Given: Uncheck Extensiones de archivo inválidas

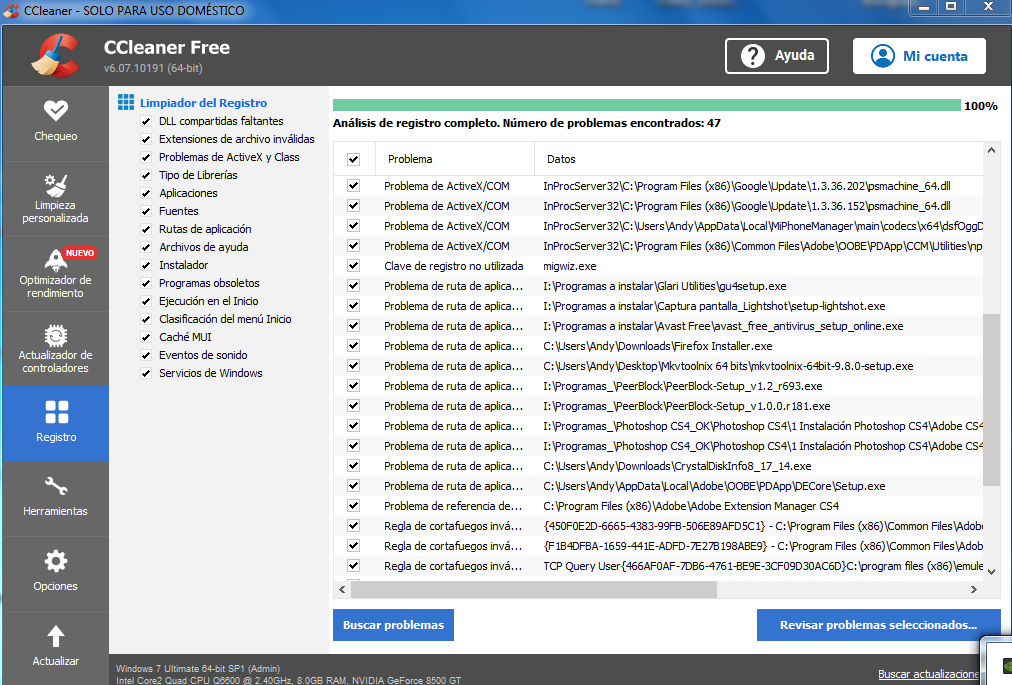Looking at the screenshot, I should pyautogui.click(x=146, y=139).
